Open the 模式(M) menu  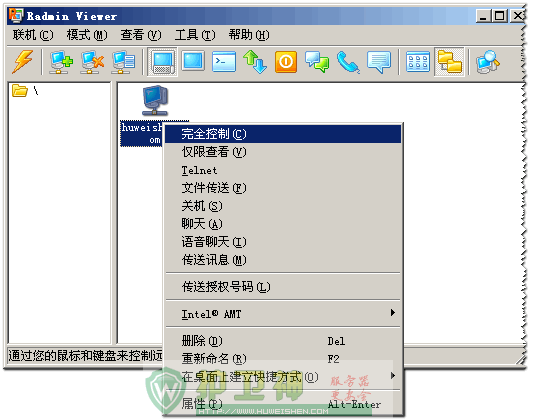point(87,35)
